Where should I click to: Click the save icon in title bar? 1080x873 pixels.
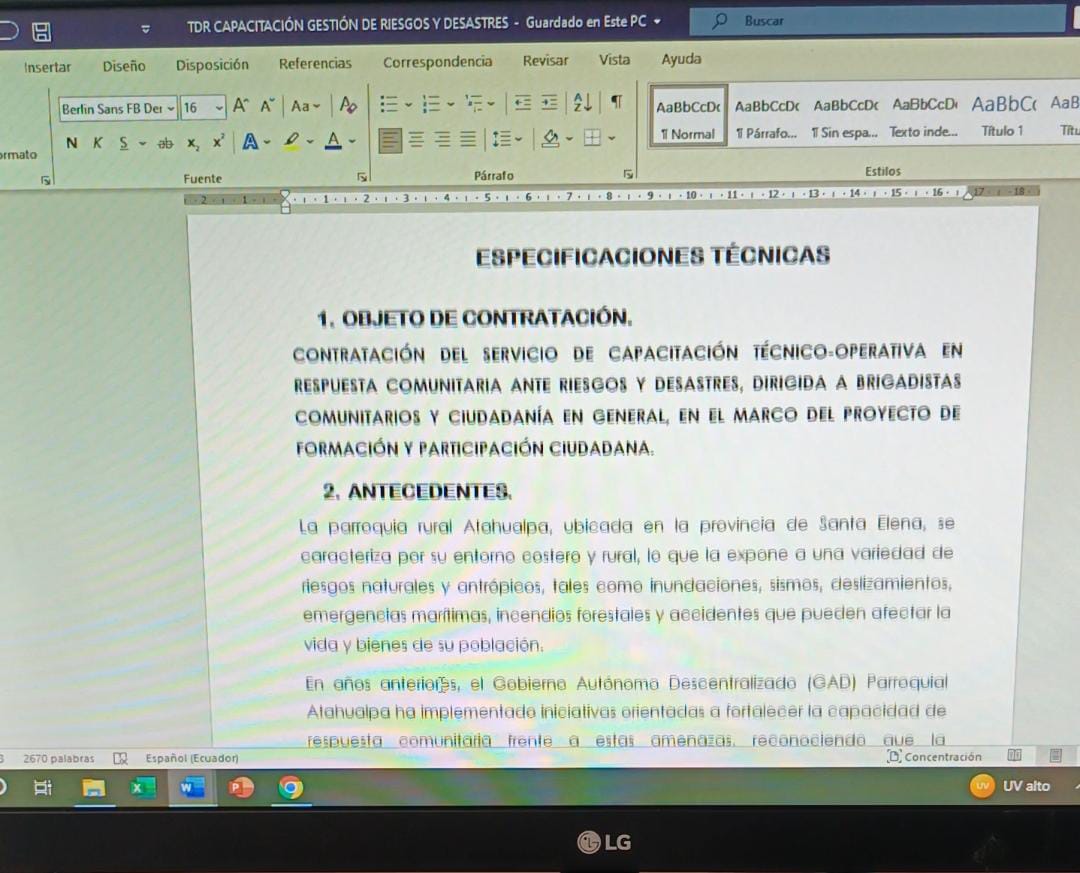(x=43, y=32)
